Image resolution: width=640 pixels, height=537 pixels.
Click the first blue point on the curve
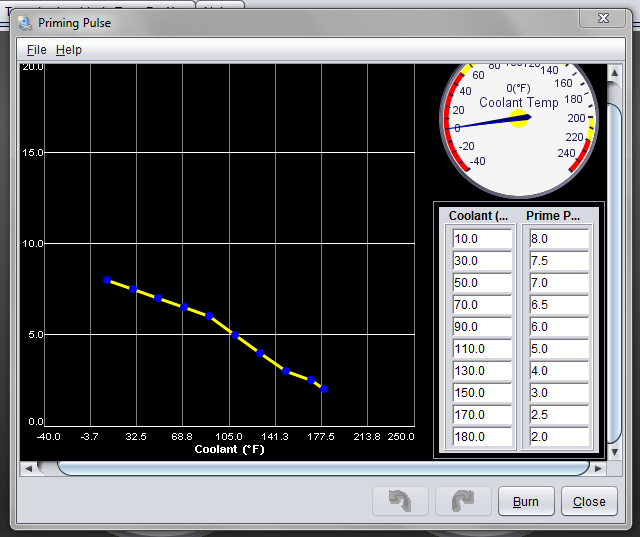point(107,280)
